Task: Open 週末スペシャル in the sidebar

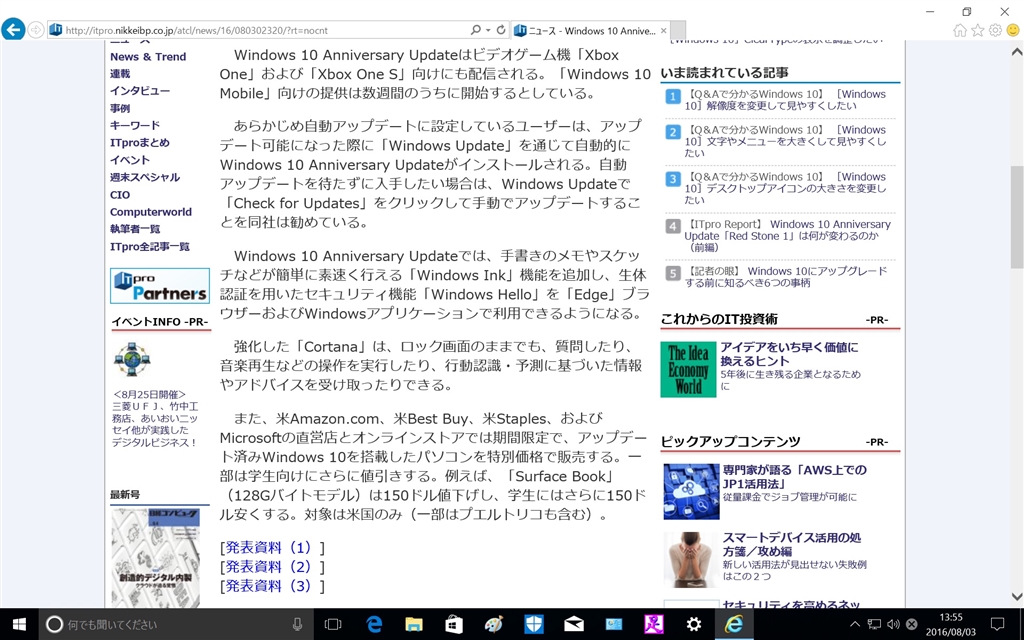Action: point(144,177)
